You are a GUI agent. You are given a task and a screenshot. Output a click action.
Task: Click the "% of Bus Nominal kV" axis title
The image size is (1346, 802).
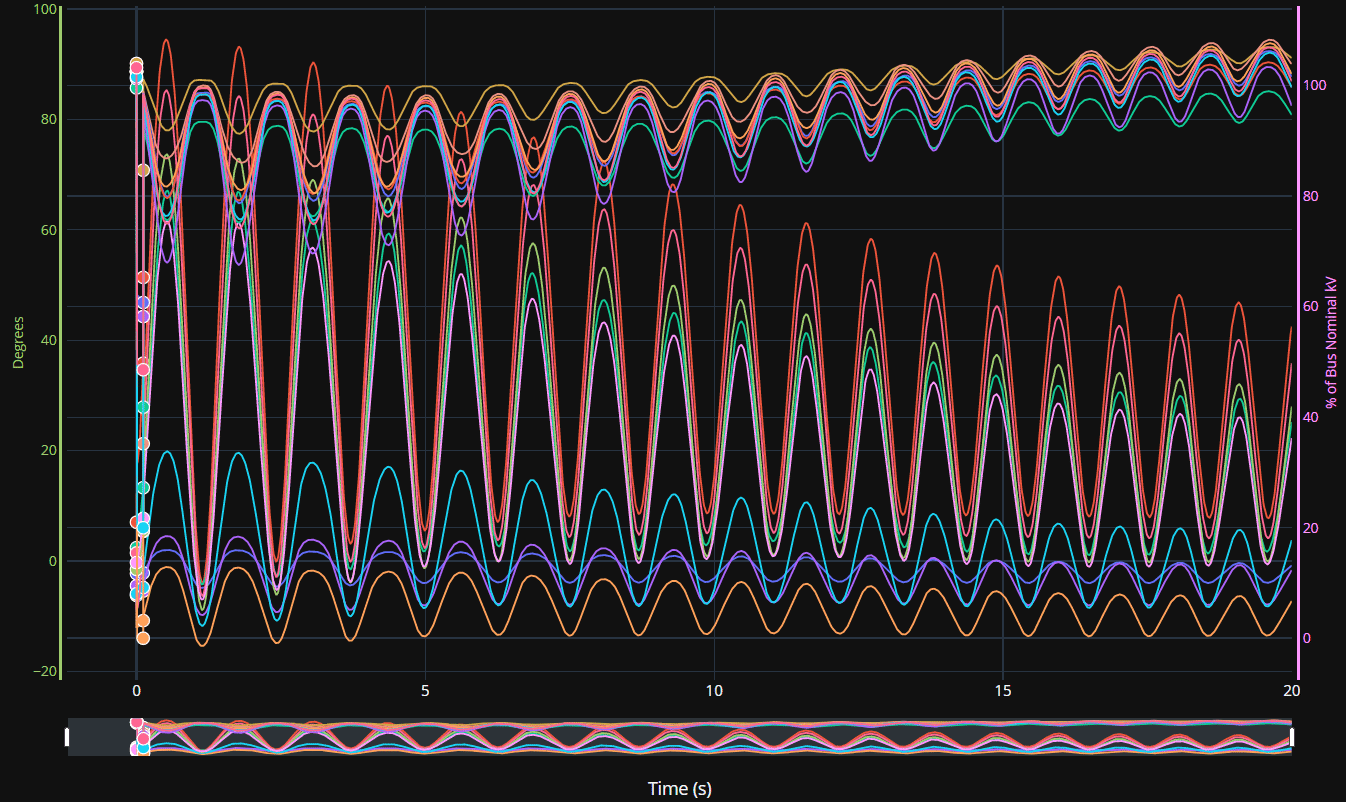point(1331,342)
